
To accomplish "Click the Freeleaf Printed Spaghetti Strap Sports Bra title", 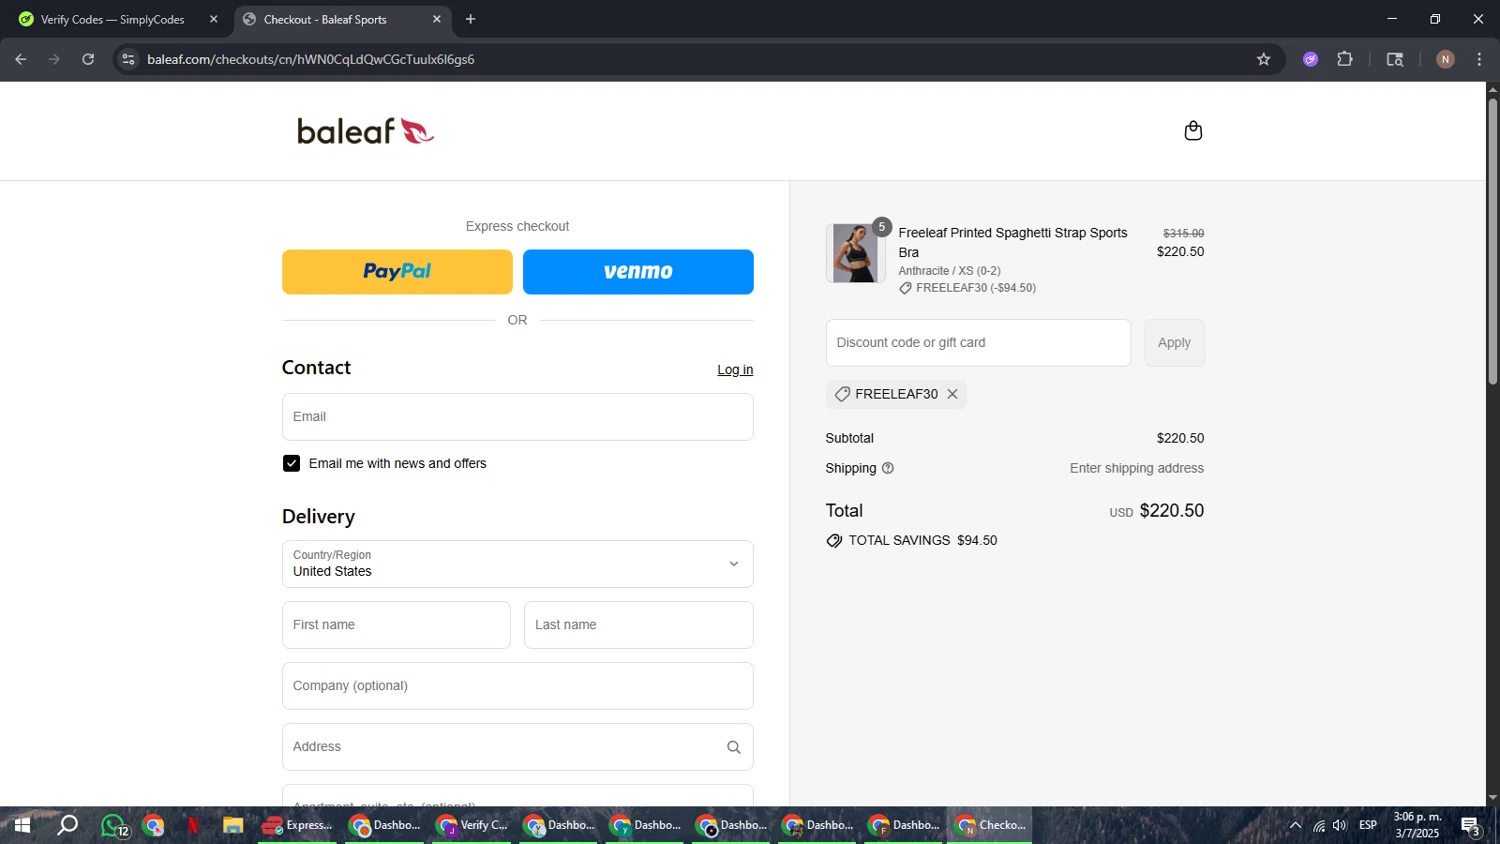I will click(1013, 243).
